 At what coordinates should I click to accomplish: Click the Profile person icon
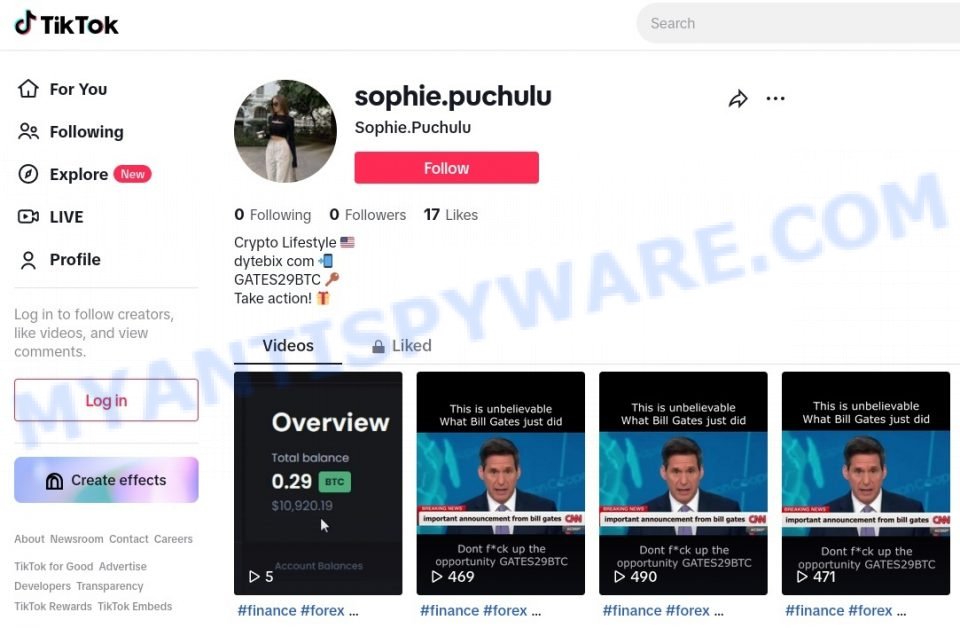click(x=28, y=260)
